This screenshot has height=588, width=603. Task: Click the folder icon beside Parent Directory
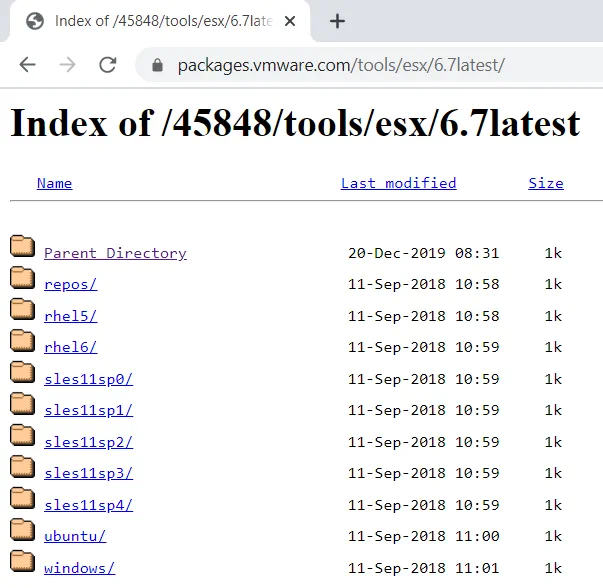click(x=23, y=247)
